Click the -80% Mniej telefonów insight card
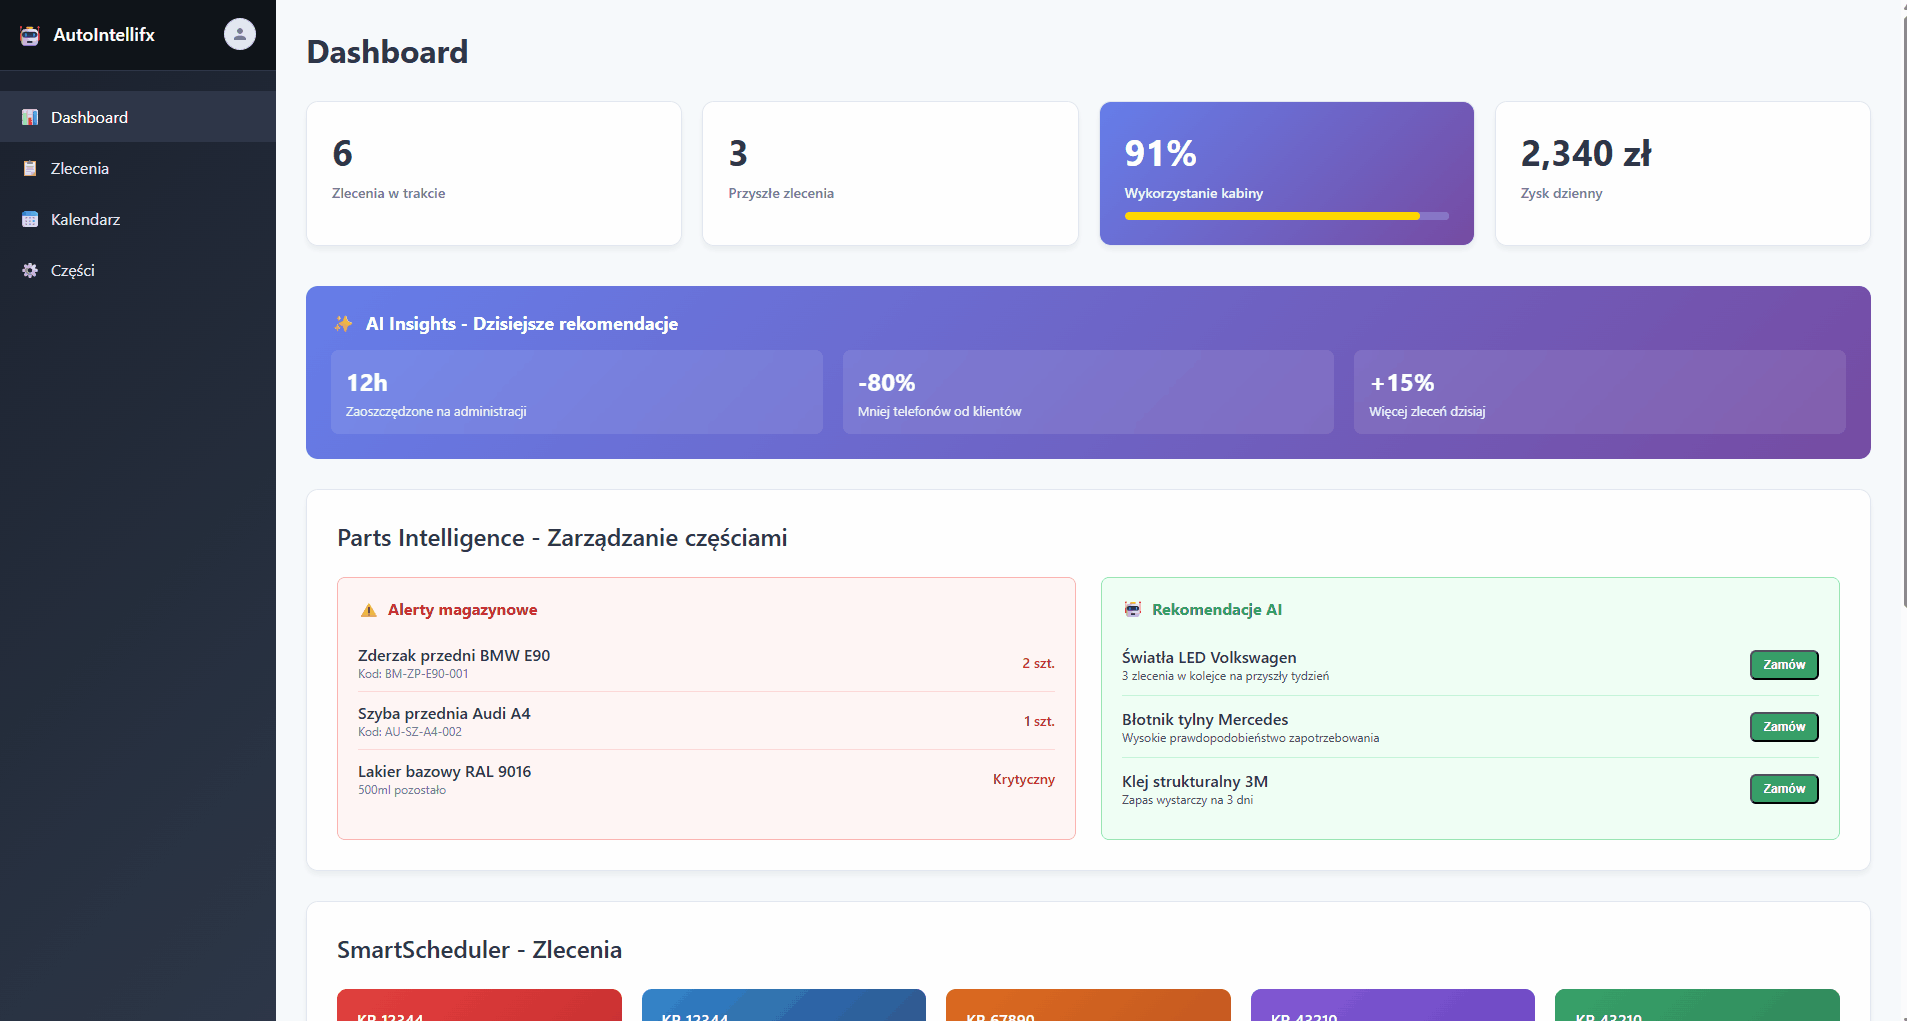This screenshot has height=1021, width=1907. [1088, 392]
